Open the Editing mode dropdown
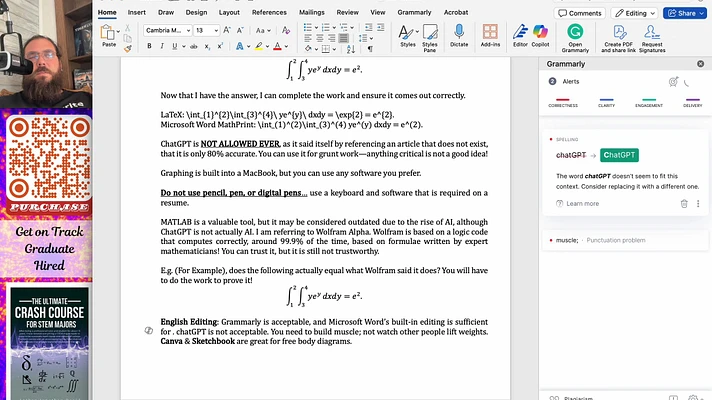The image size is (712, 400). (x=635, y=13)
